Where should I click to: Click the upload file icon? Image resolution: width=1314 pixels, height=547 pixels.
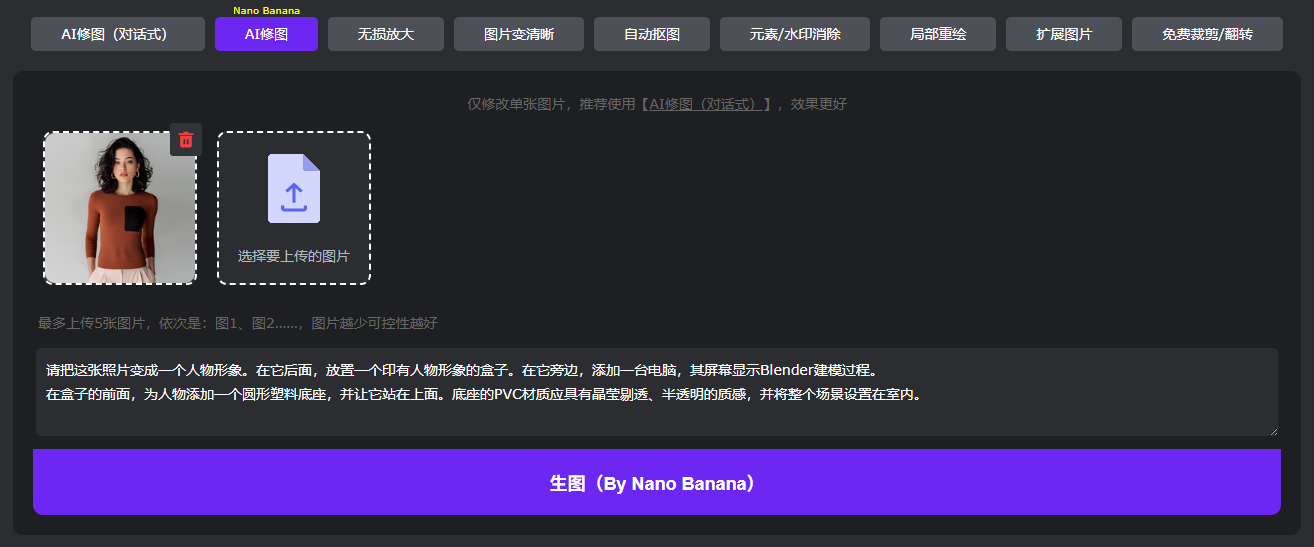294,188
